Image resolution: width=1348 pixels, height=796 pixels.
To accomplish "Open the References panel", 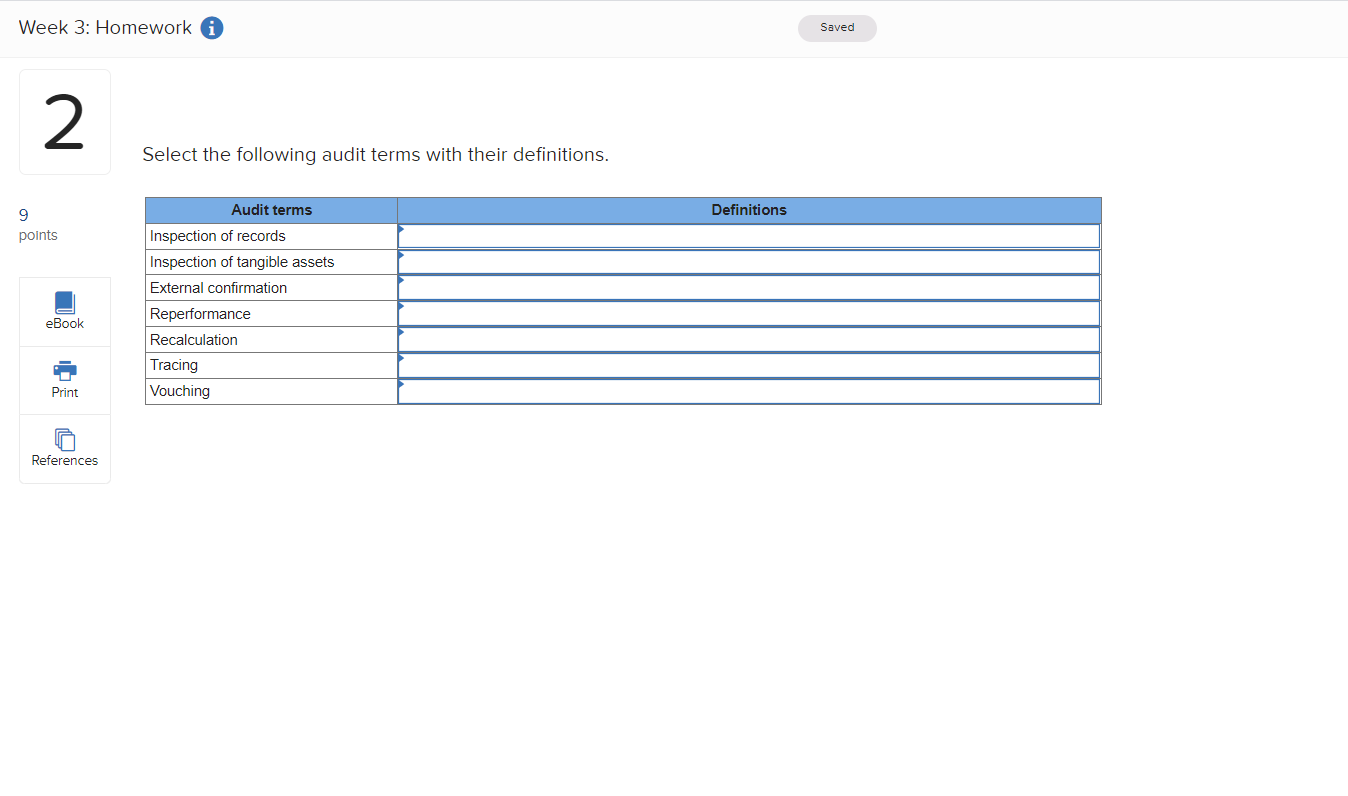I will click(x=64, y=447).
